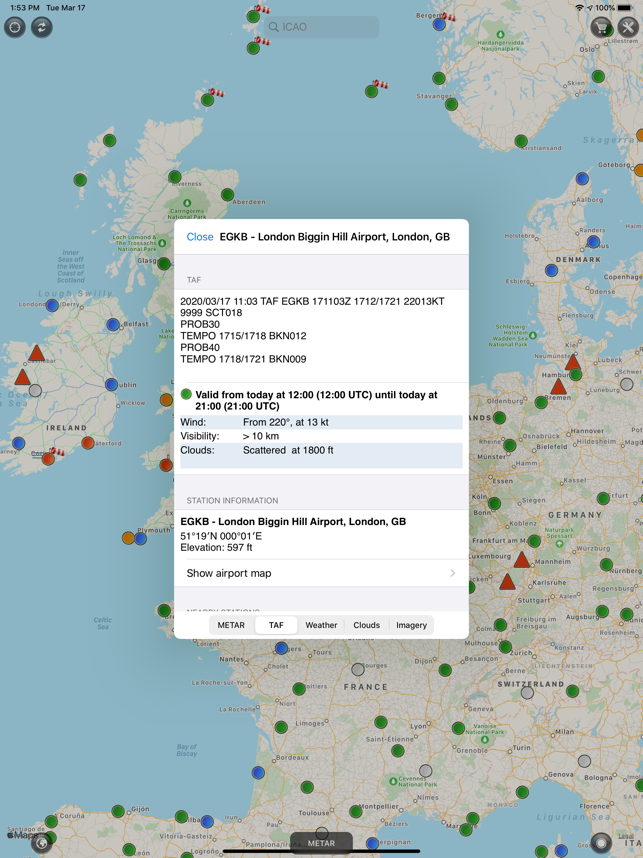The width and height of the screenshot is (643, 858).
Task: Tap the globe icon at bottom left
Action: [42, 843]
